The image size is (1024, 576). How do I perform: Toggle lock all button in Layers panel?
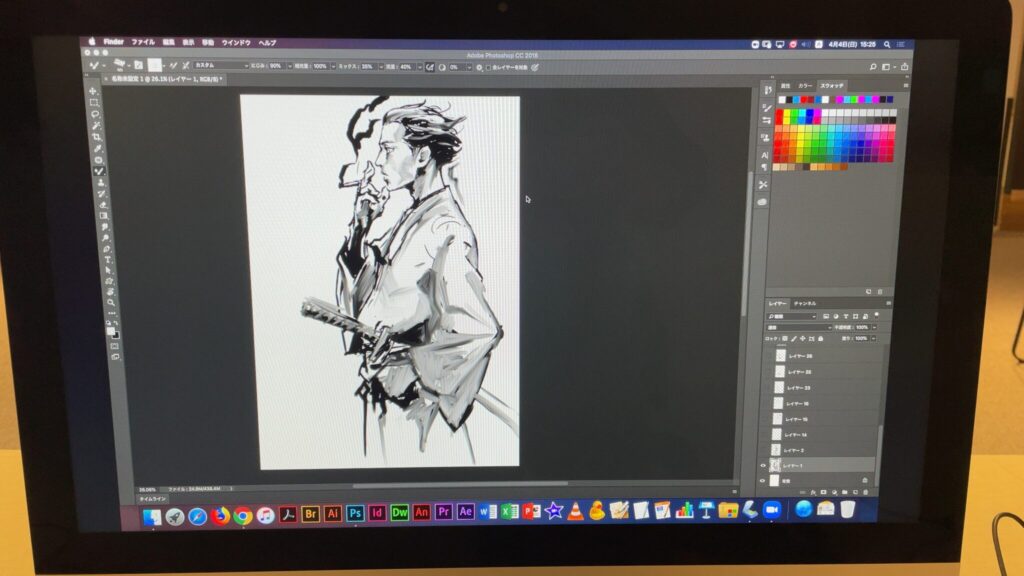point(821,339)
